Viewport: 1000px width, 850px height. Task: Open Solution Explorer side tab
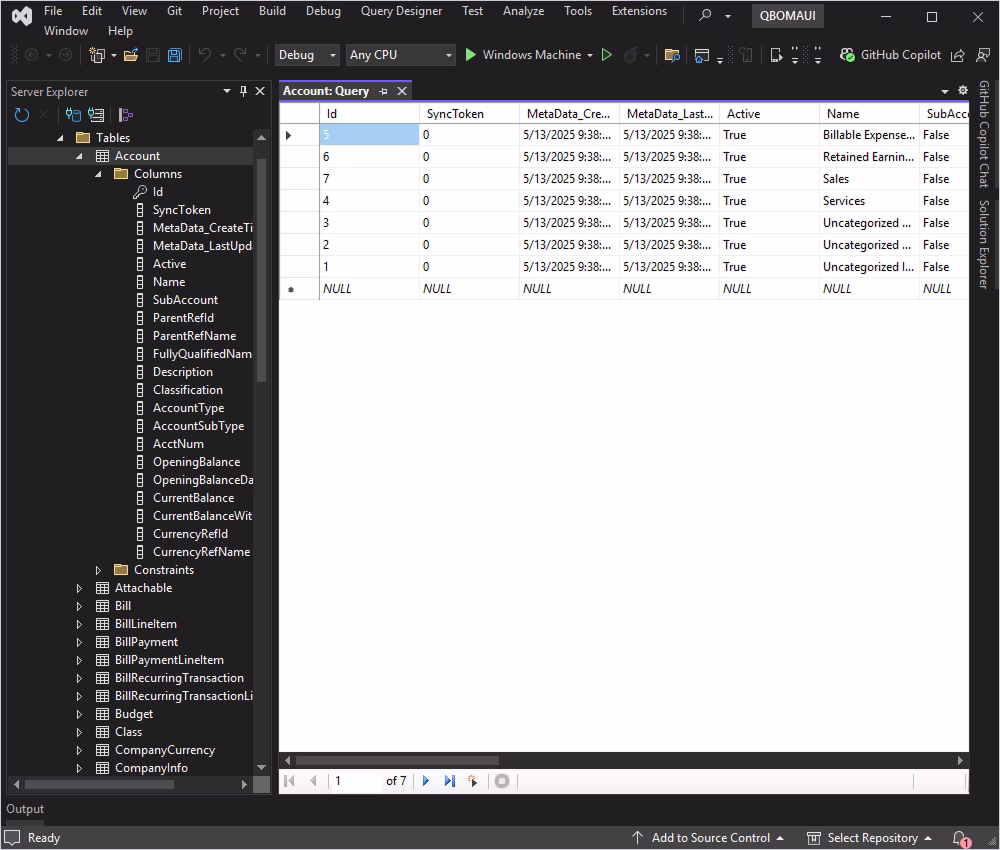[x=984, y=244]
